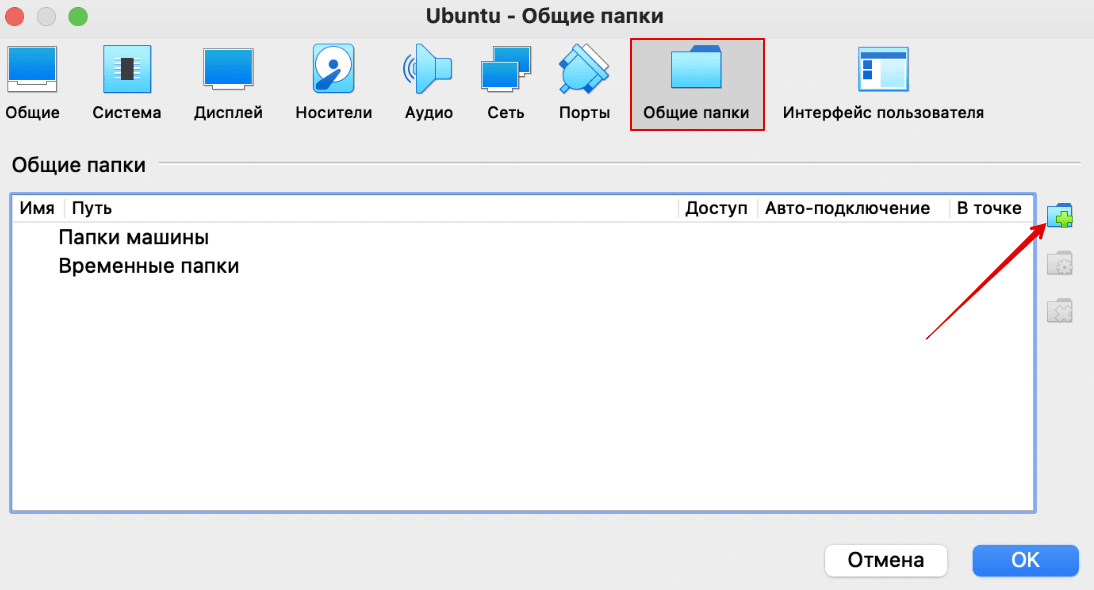The height and width of the screenshot is (590, 1094).
Task: Confirm settings with the OK button
Action: coord(1025,560)
